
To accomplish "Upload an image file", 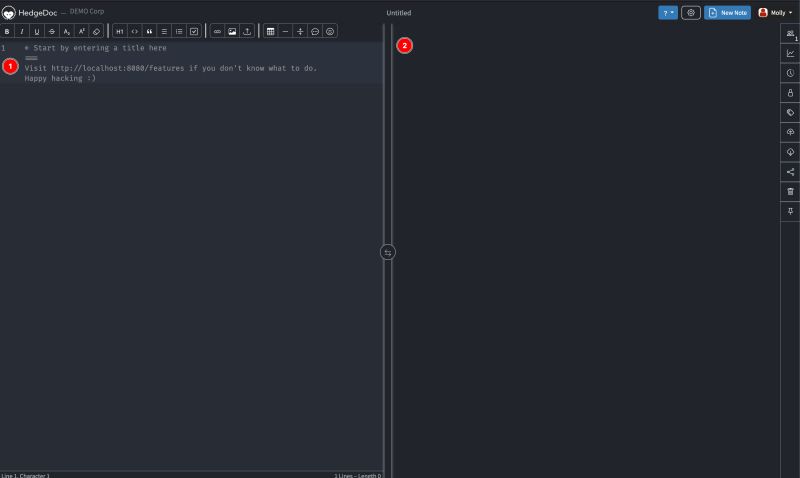I will coord(247,32).
